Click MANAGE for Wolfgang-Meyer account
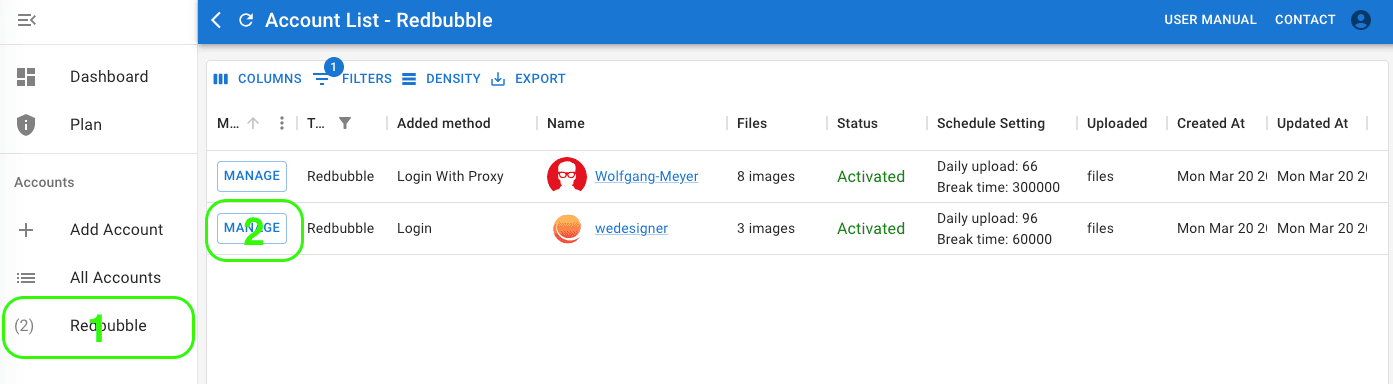The height and width of the screenshot is (384, 1393). point(252,176)
